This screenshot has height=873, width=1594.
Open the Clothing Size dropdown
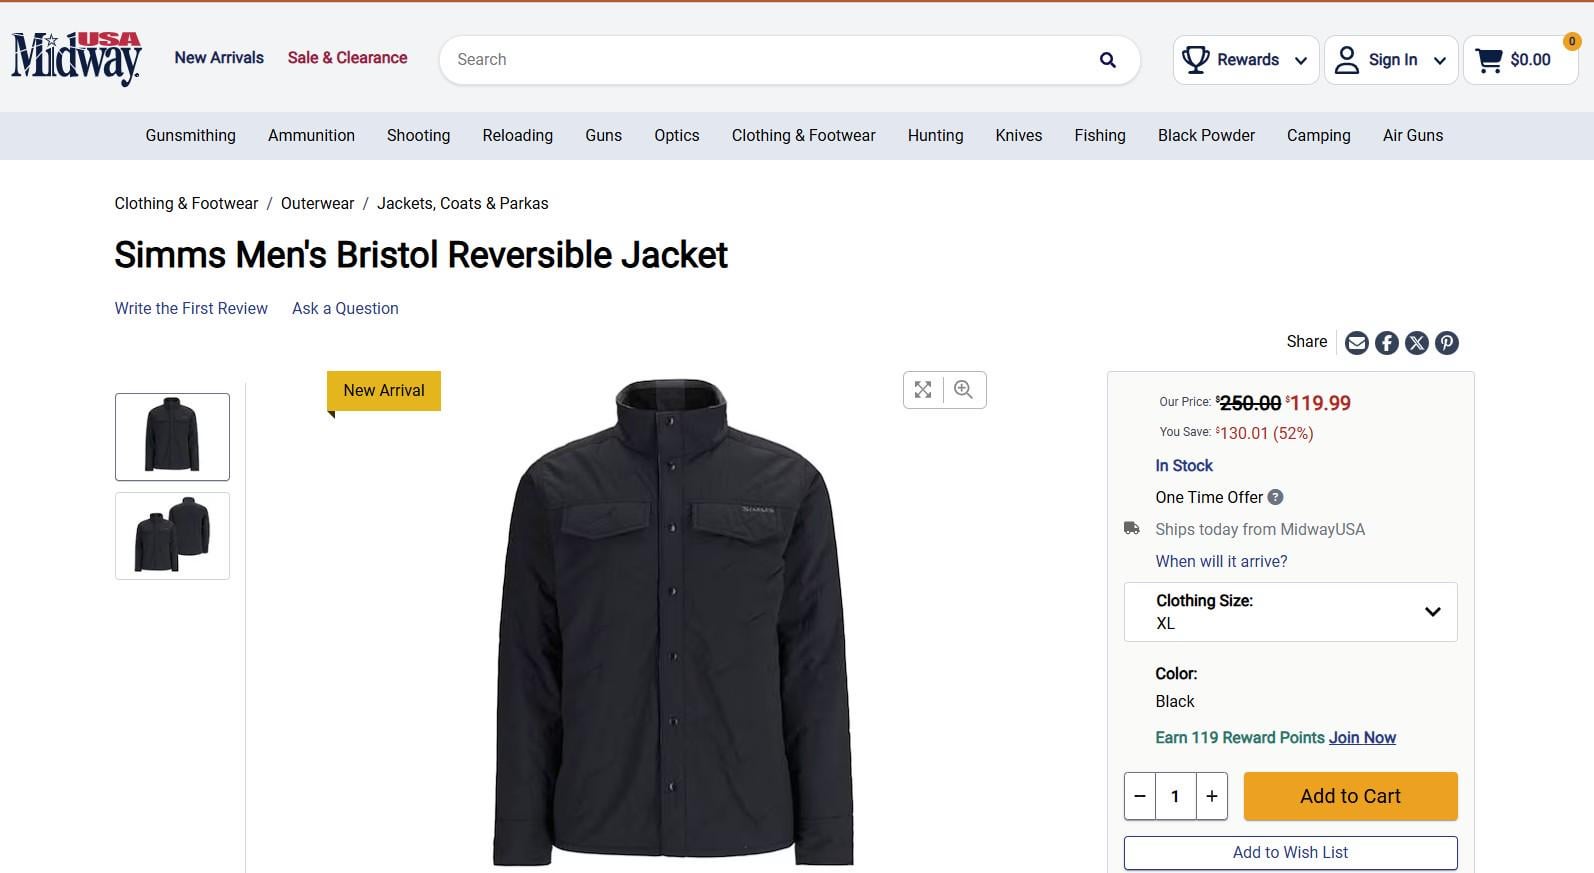pos(1290,612)
